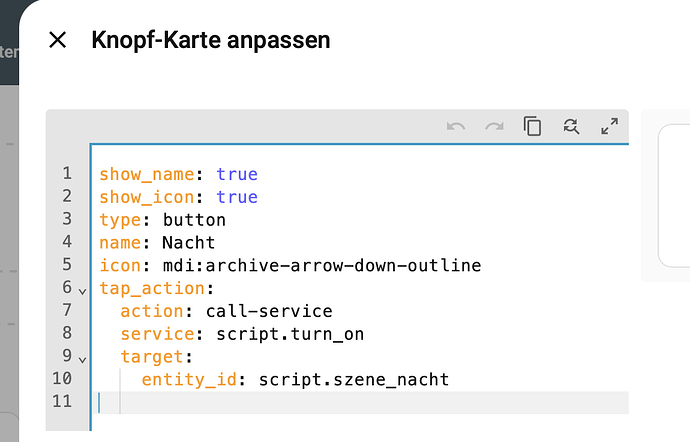This screenshot has height=442, width=690.
Task: Expand the code editor to fullscreen
Action: point(609,126)
